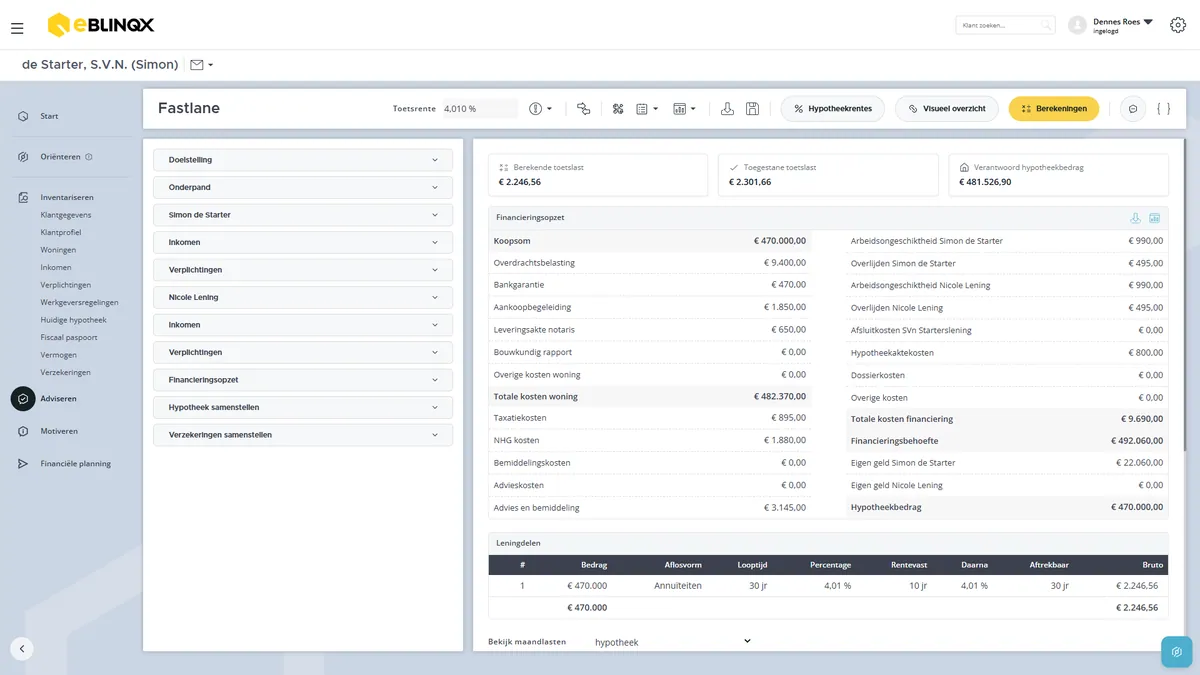Open the list view dropdown in toolbar
Screen dimensions: 1200x675
tap(647, 109)
